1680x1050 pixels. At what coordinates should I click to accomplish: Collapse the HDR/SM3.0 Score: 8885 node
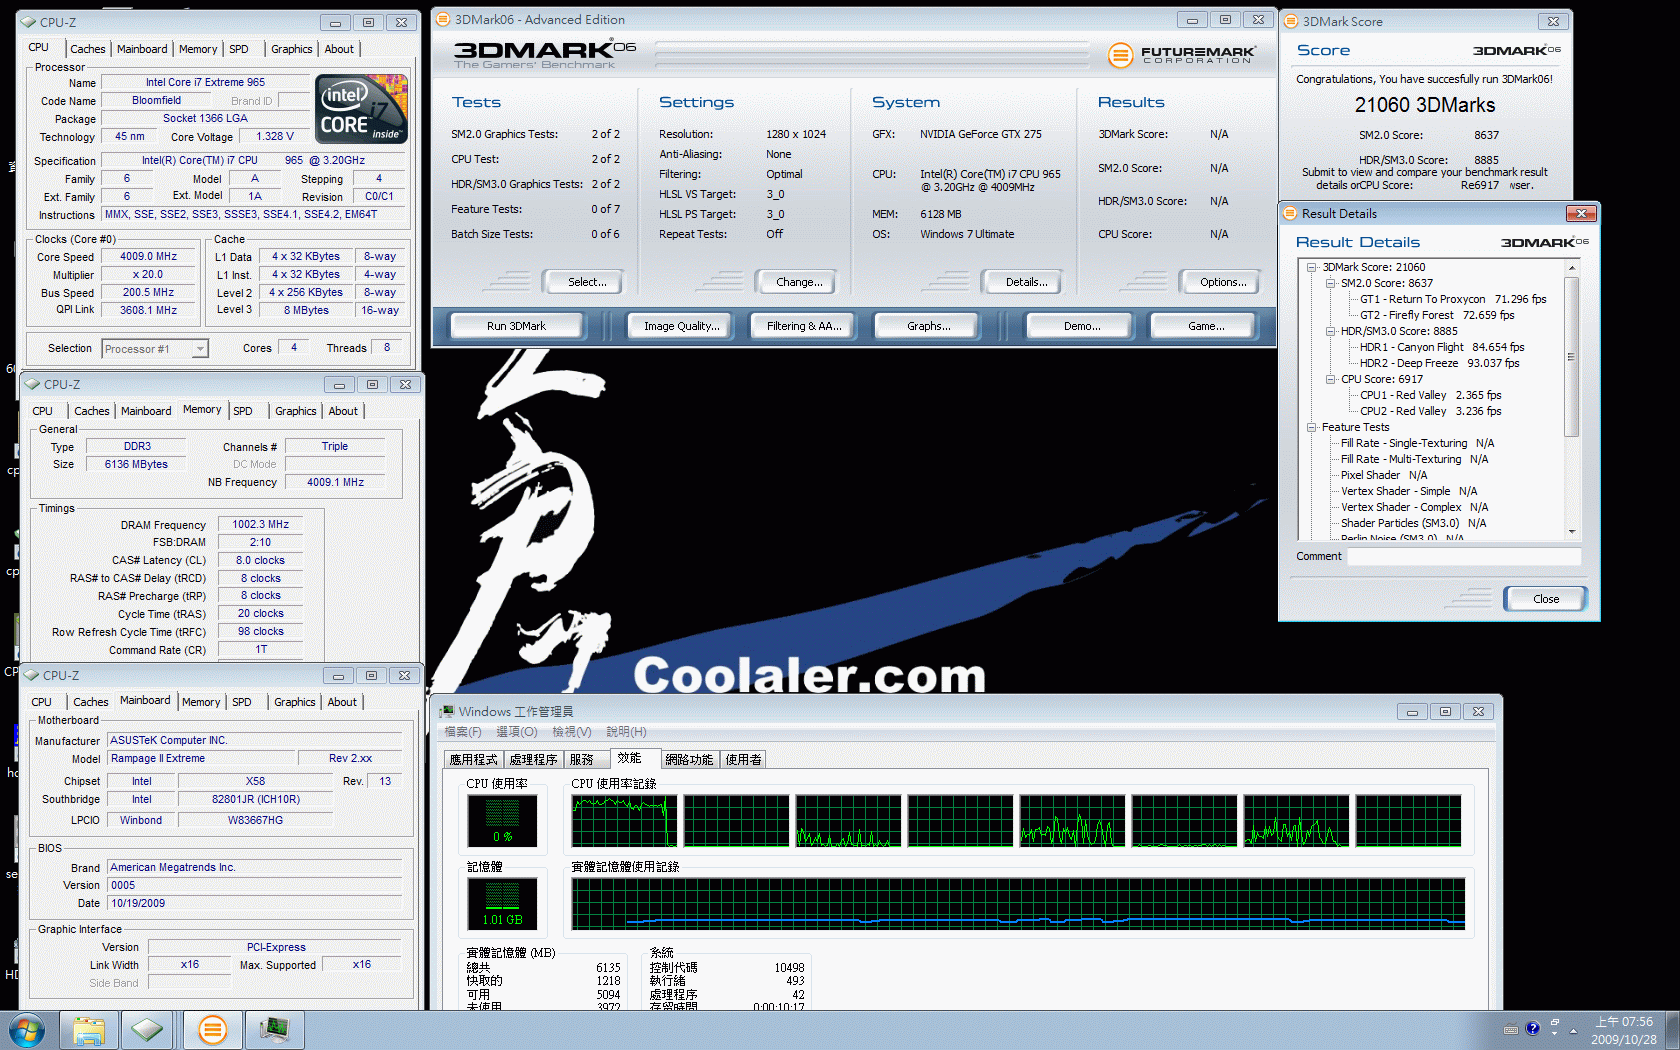coord(1331,331)
